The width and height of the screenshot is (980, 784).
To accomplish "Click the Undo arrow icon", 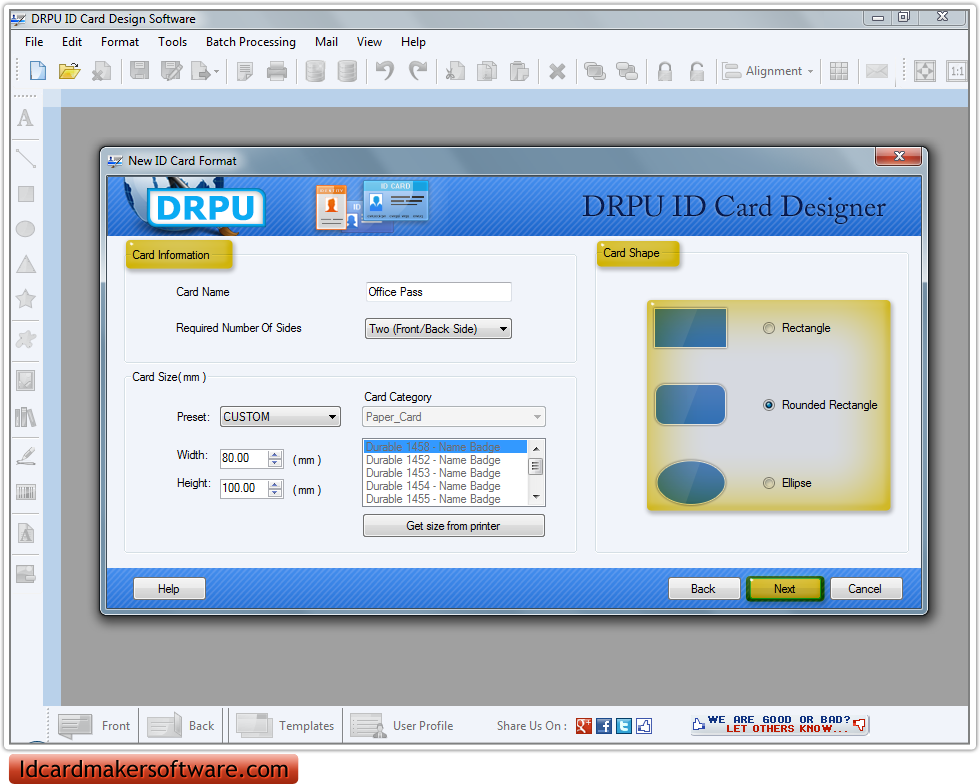I will [383, 71].
